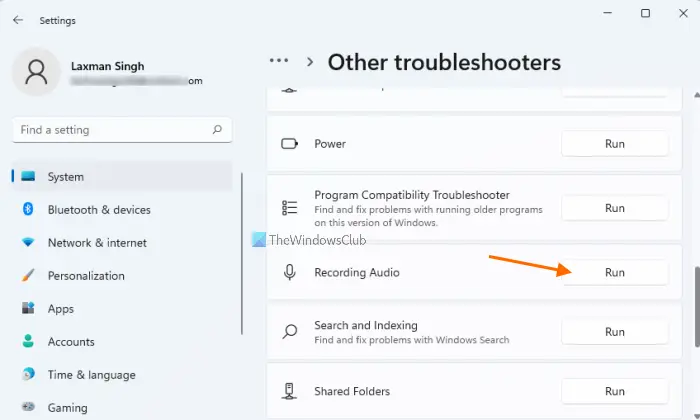Open Personalization settings
Screen dimensions: 700x420
click(x=122, y=276)
